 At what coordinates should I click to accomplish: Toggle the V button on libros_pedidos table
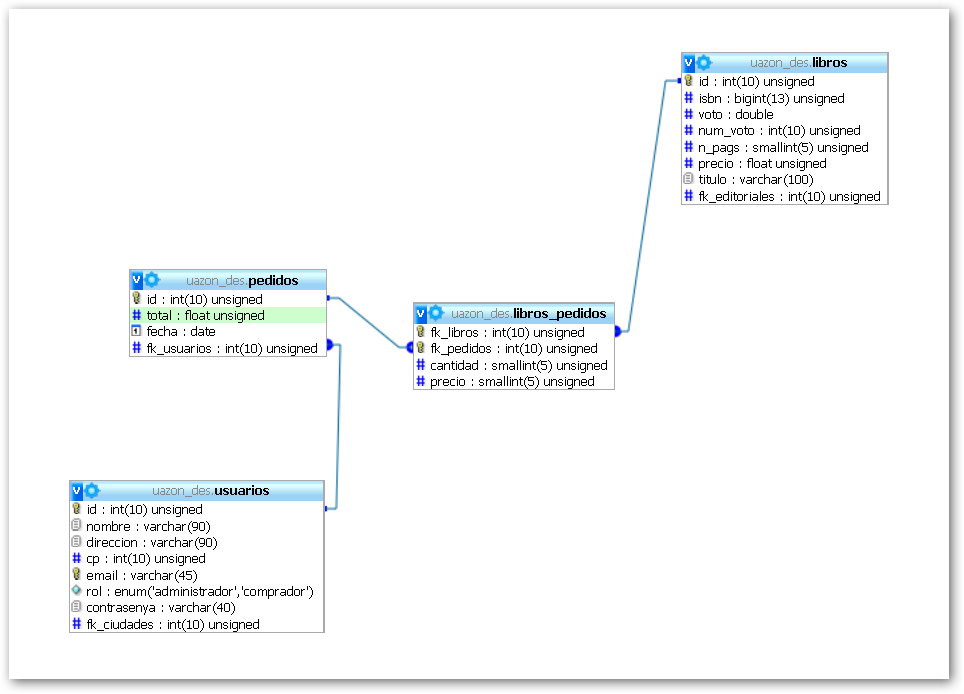coord(421,313)
